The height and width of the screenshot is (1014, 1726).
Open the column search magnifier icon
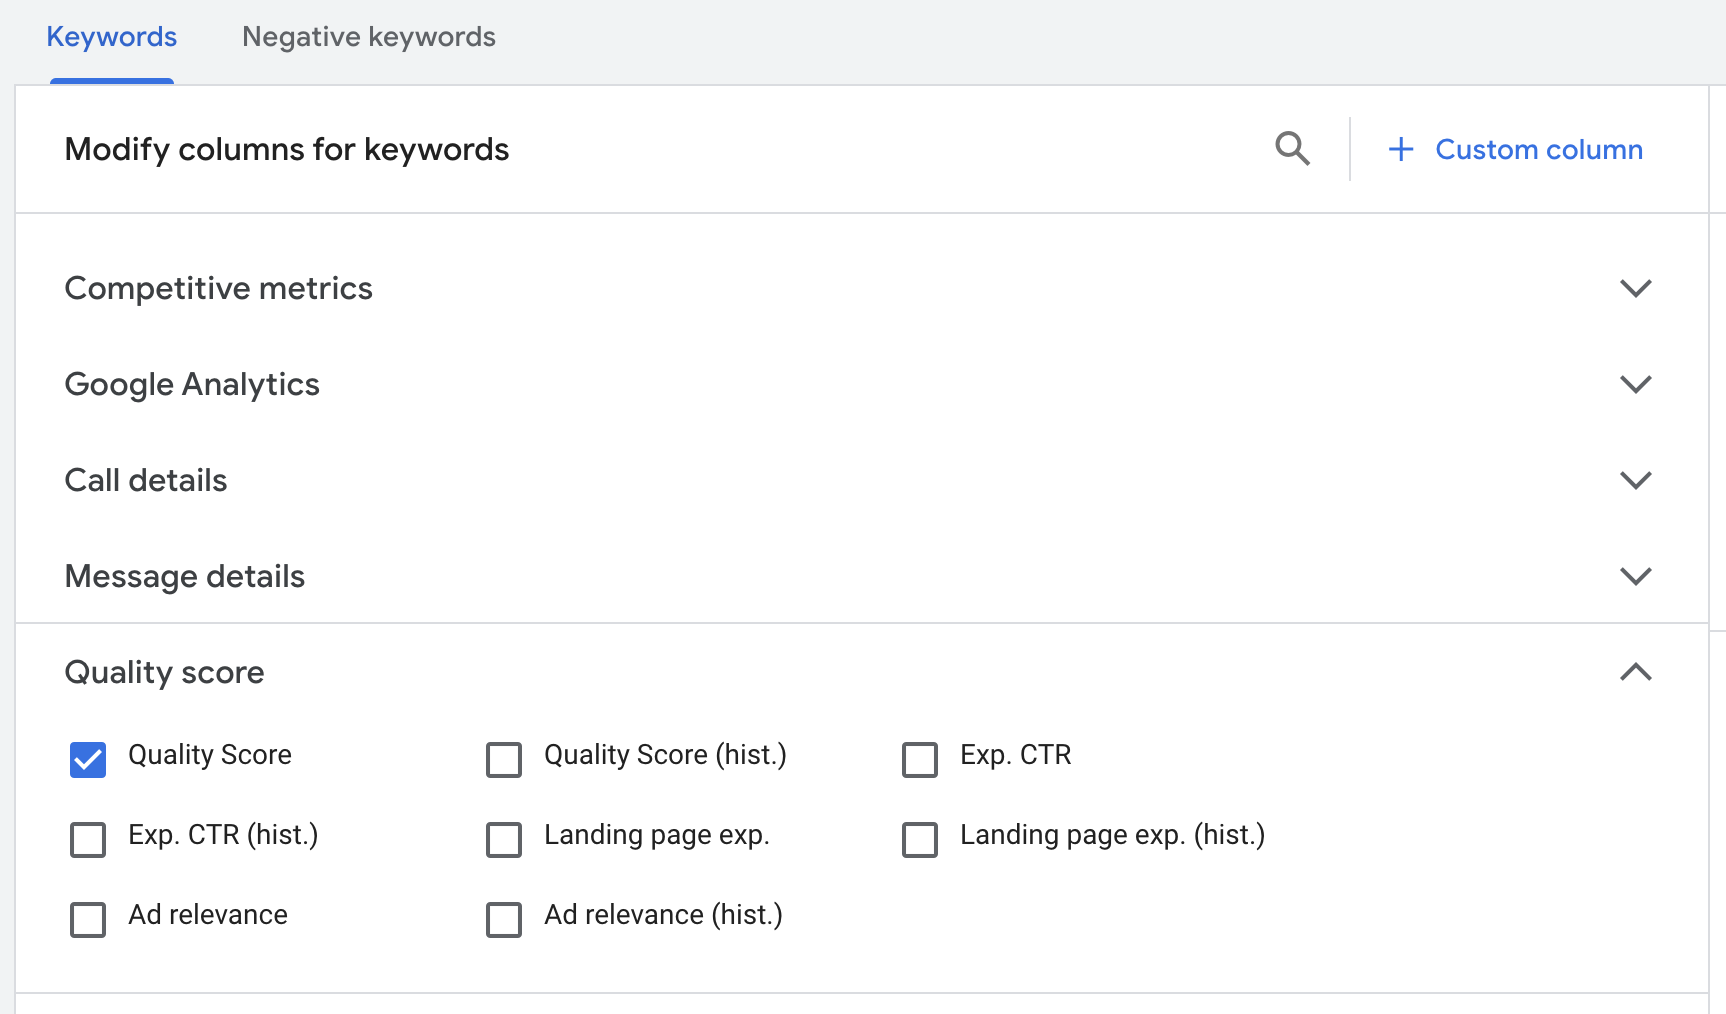coord(1292,149)
